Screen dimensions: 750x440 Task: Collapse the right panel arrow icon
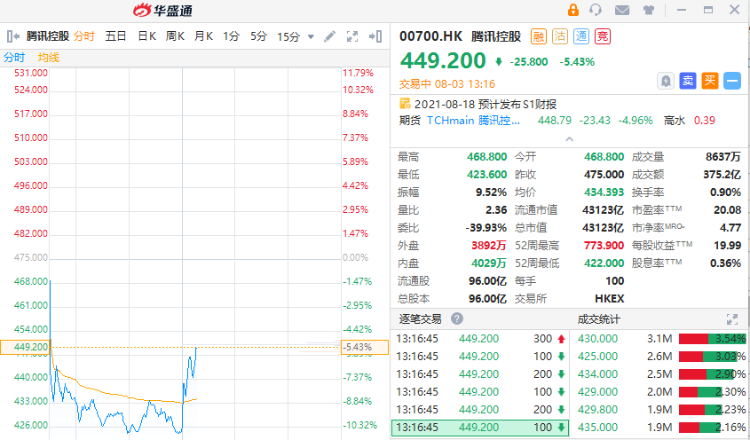375,36
